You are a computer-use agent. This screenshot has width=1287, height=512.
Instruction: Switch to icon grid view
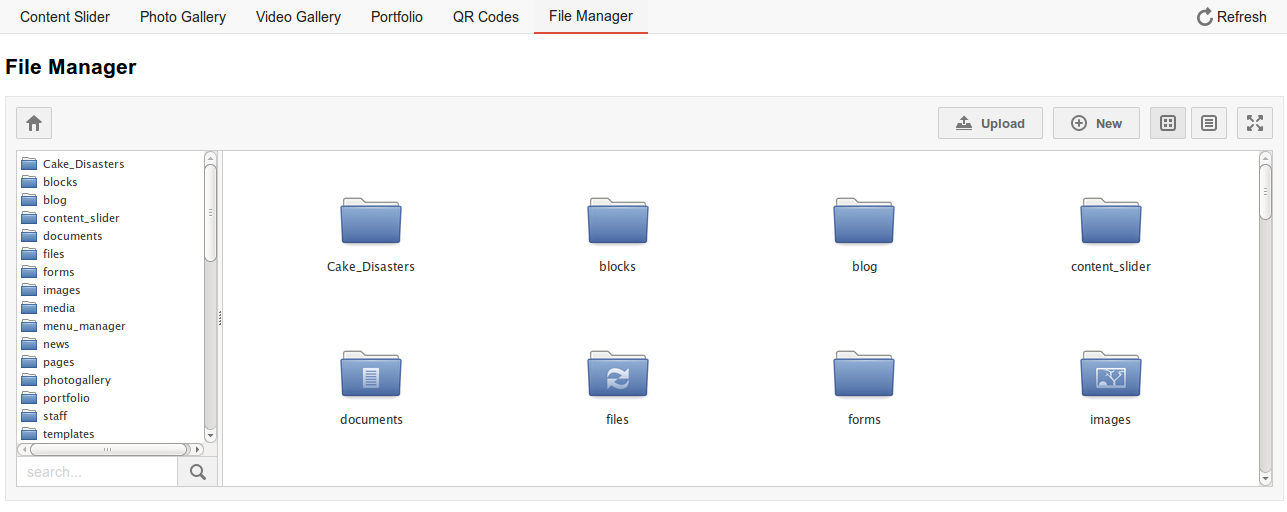(x=1167, y=123)
